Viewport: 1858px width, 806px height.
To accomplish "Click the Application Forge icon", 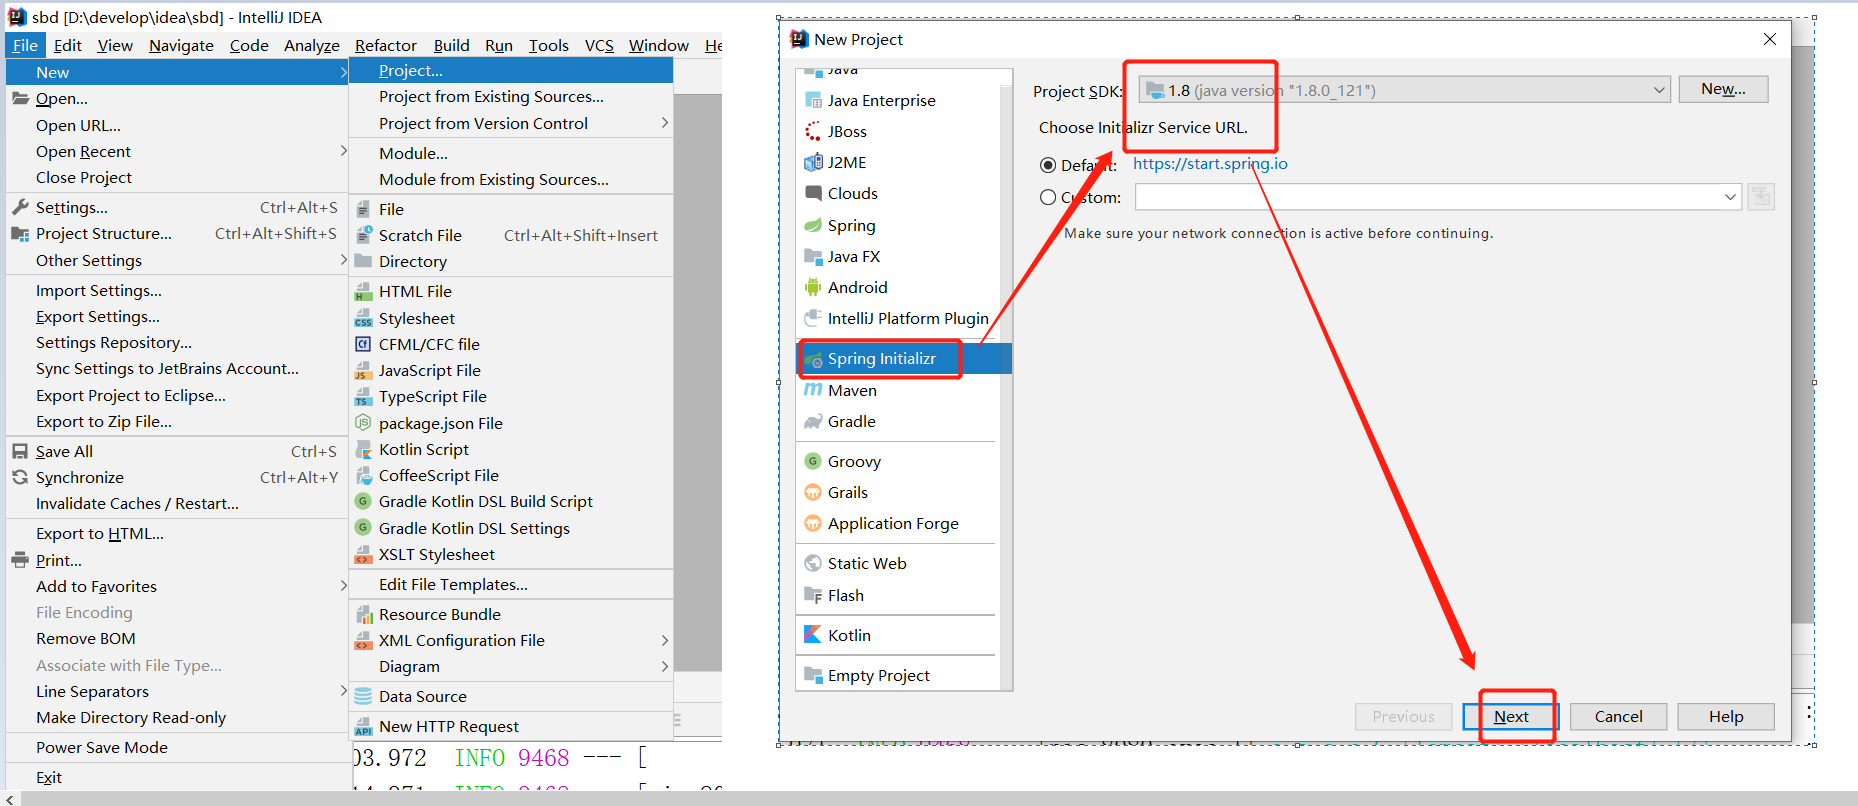I will click(x=813, y=523).
